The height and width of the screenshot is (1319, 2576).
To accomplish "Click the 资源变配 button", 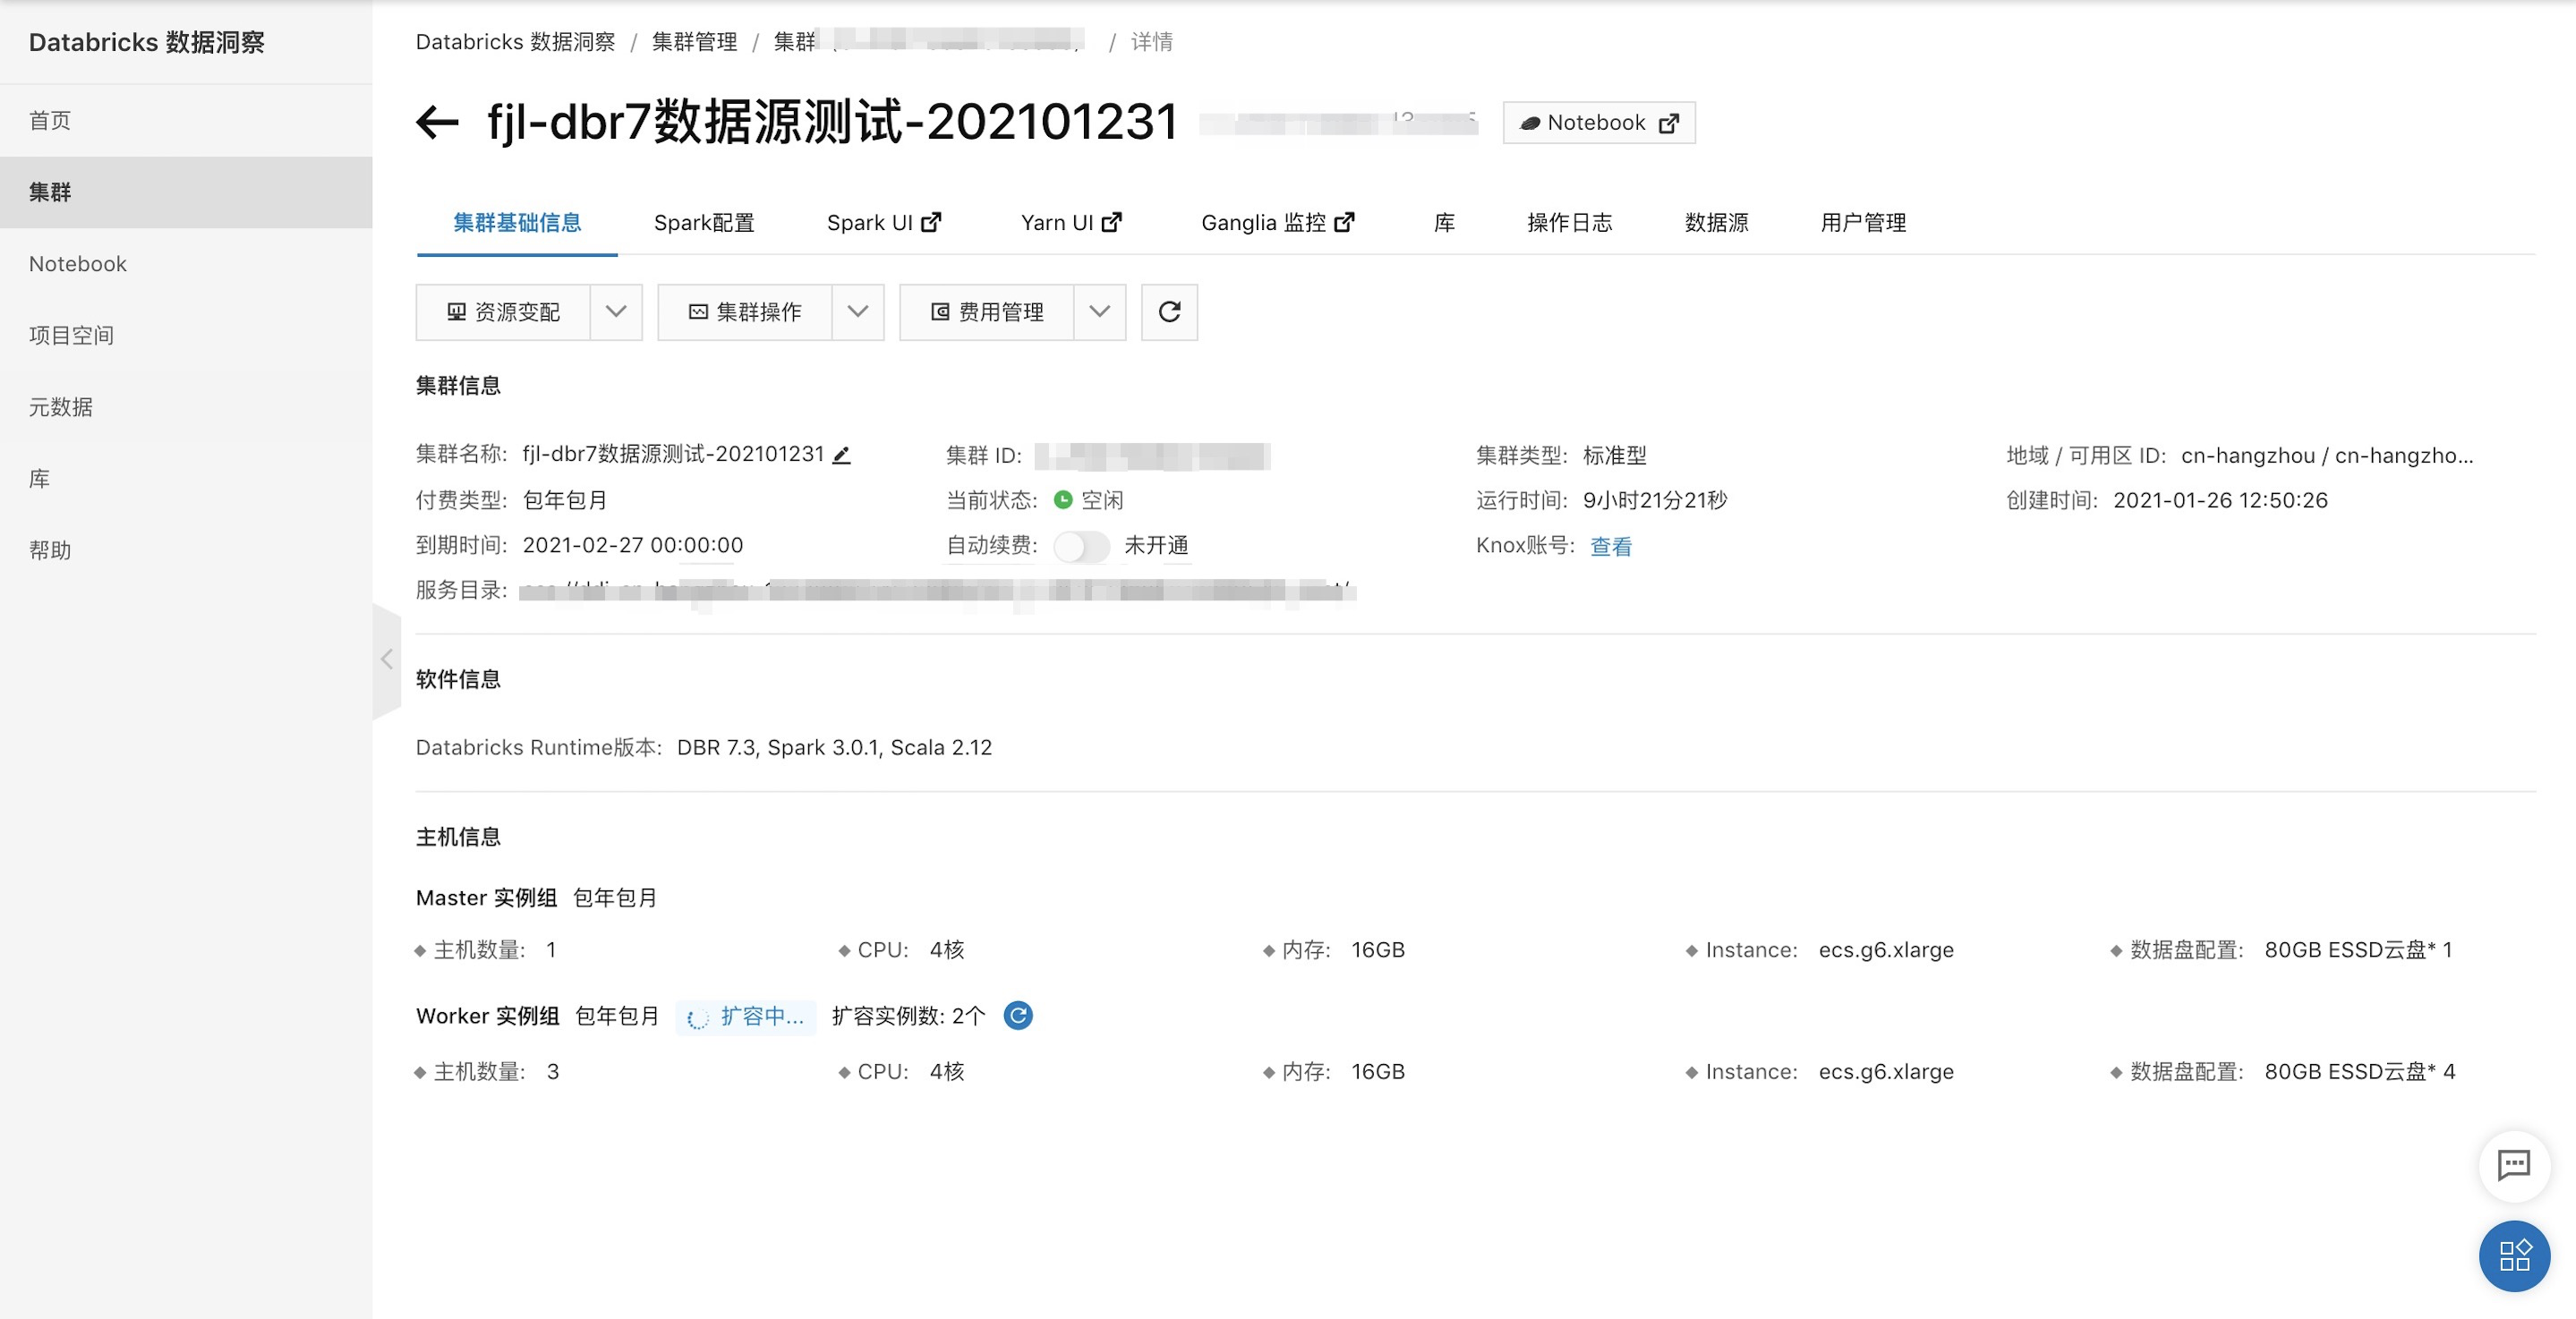I will tap(503, 312).
